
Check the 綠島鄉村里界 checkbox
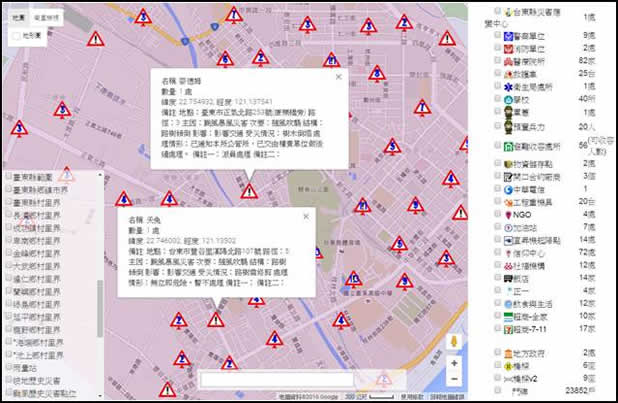tap(8, 303)
